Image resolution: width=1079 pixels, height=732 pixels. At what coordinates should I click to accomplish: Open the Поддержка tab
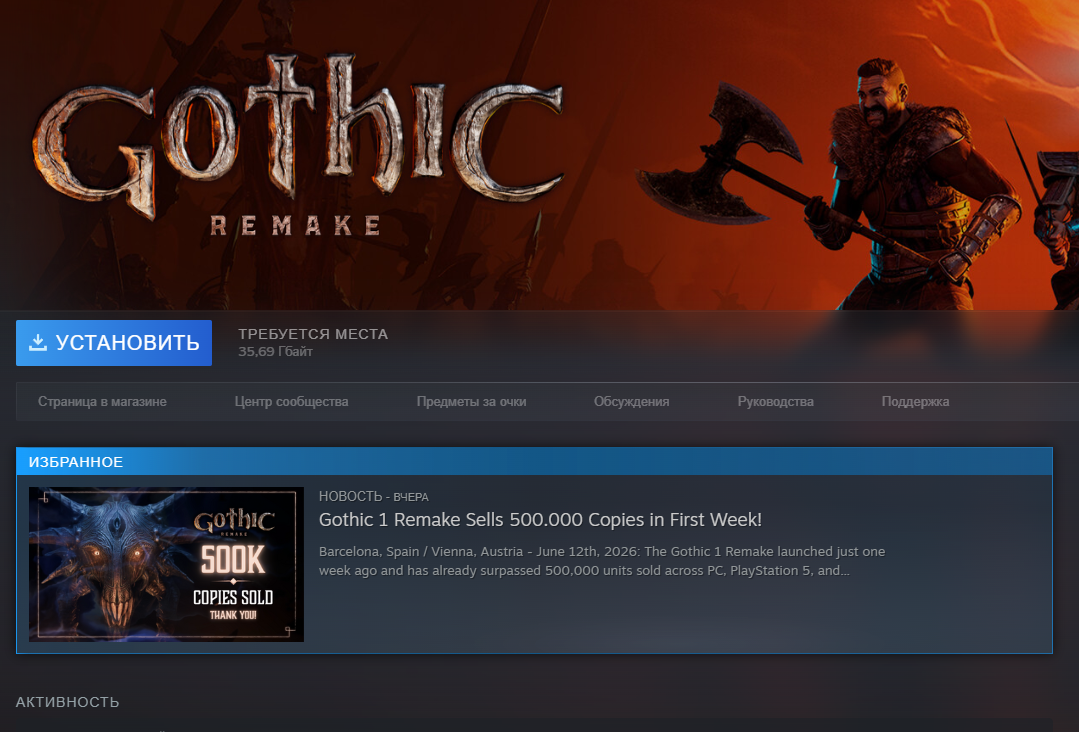pyautogui.click(x=915, y=402)
